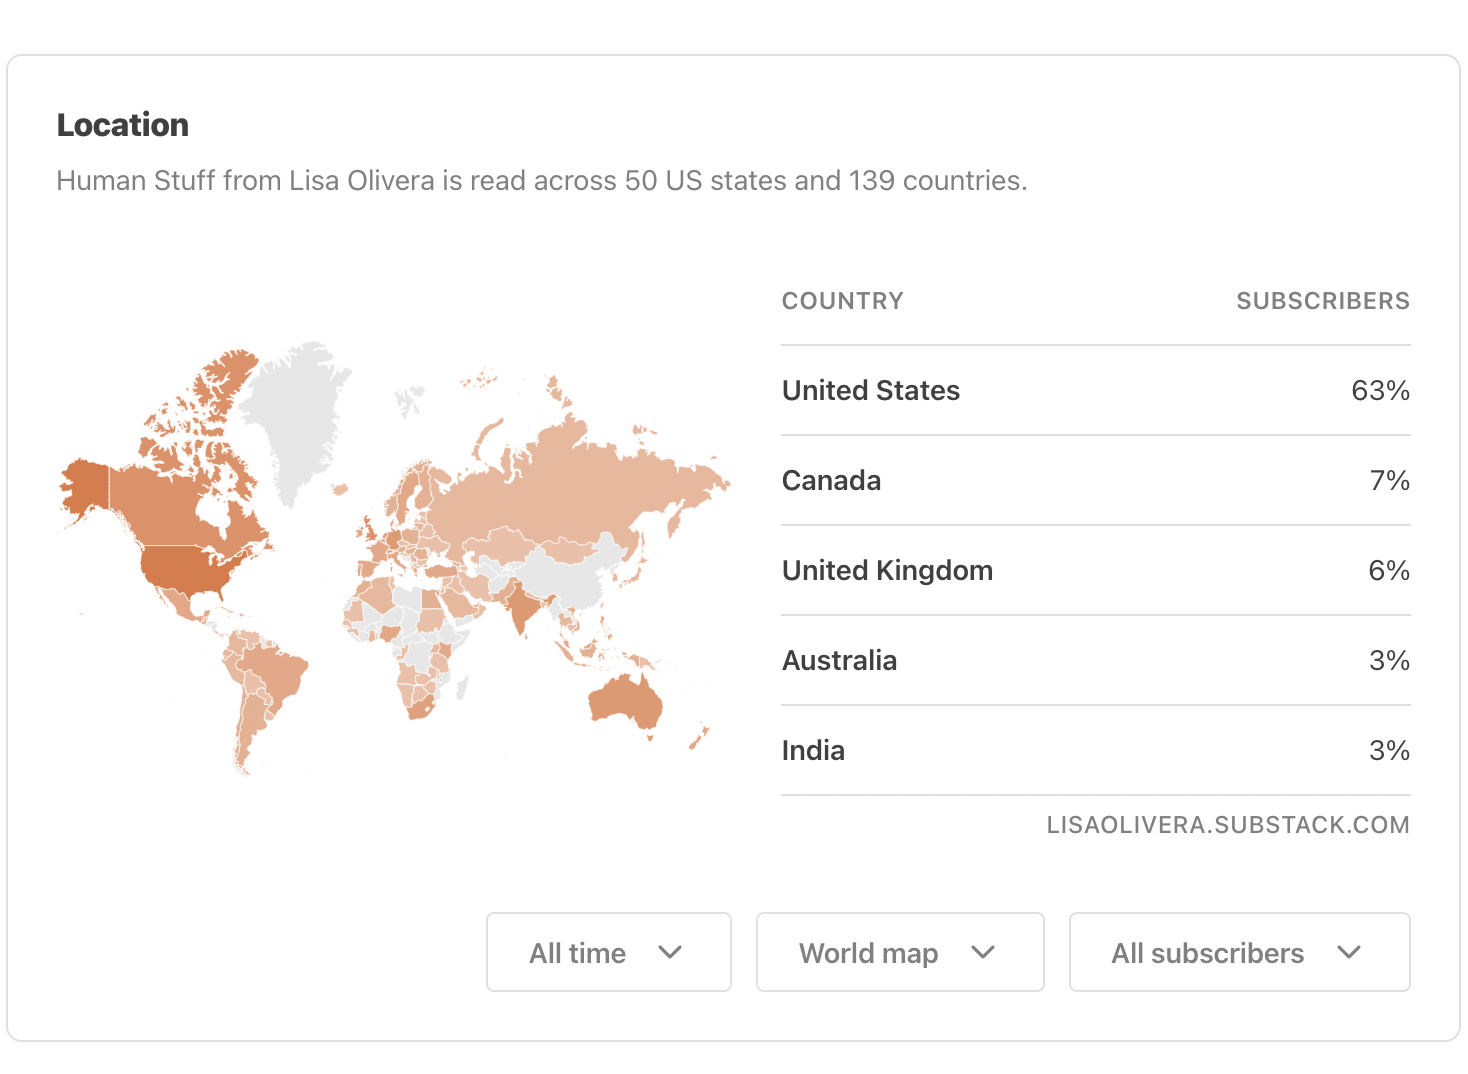Select the Canada row in table

pyautogui.click(x=1096, y=481)
